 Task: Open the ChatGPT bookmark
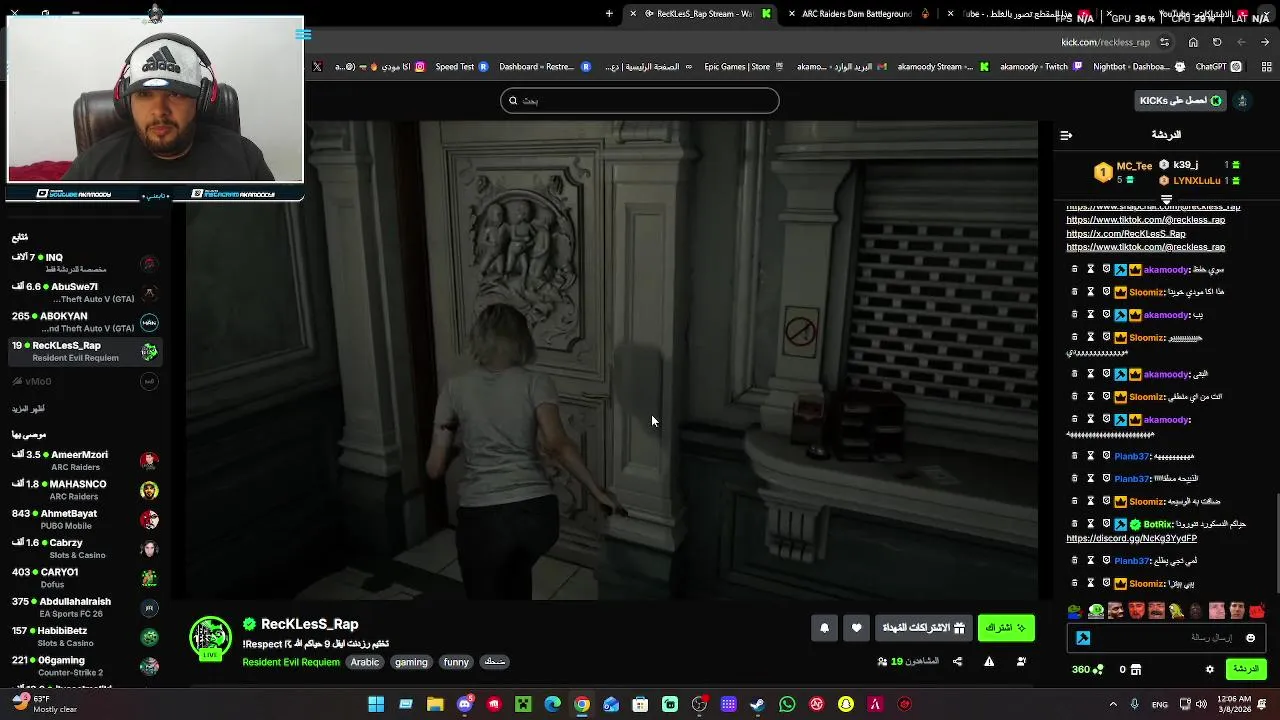(x=1219, y=67)
